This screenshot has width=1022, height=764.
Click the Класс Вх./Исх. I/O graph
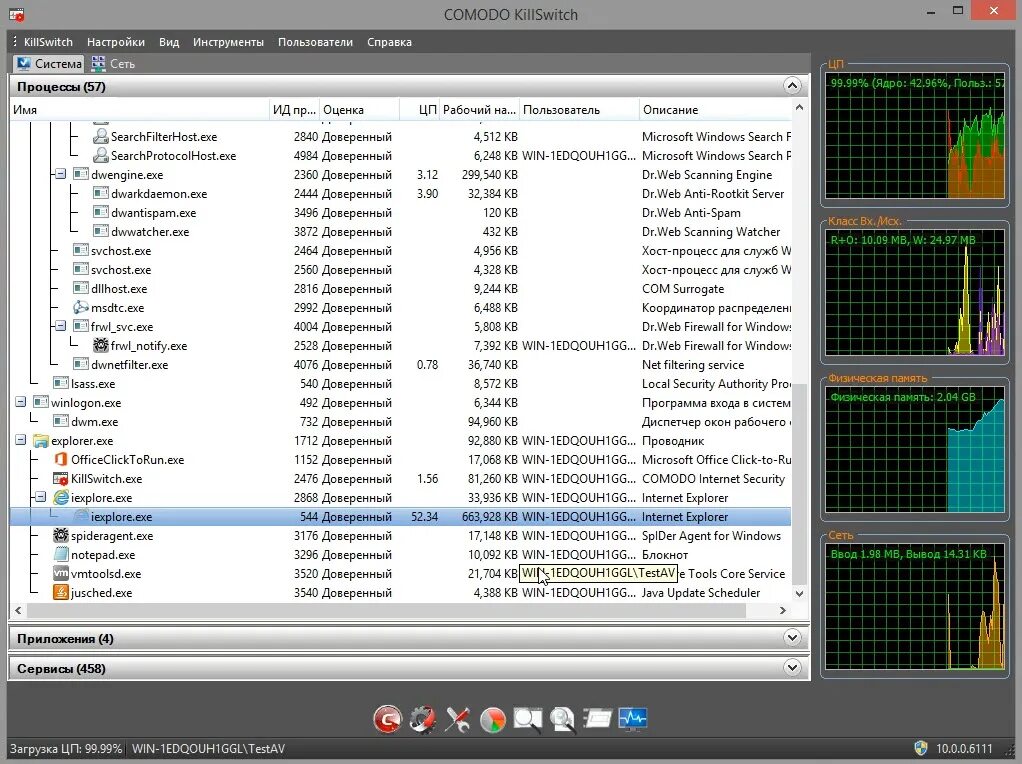(x=915, y=293)
